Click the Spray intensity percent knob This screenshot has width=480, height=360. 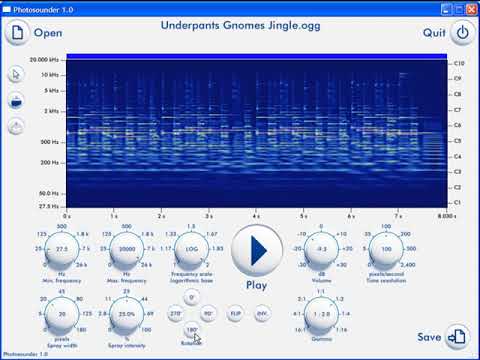pyautogui.click(x=127, y=314)
